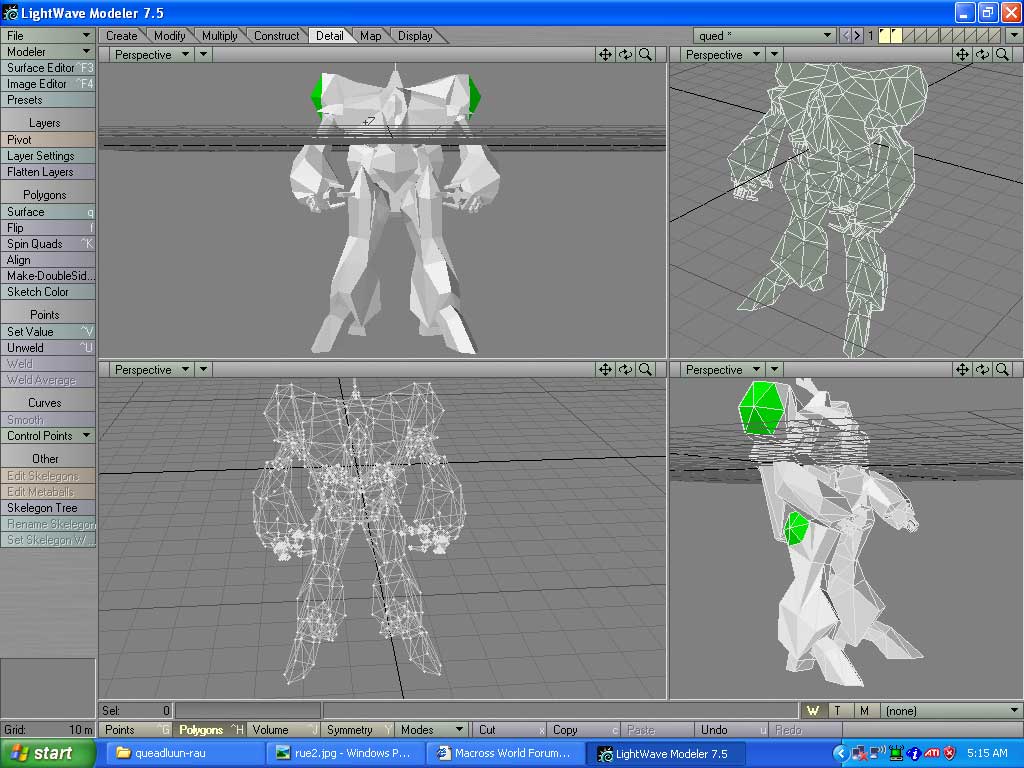Click the pan icon in the lower-right viewport
This screenshot has height=768, width=1024.
point(963,370)
